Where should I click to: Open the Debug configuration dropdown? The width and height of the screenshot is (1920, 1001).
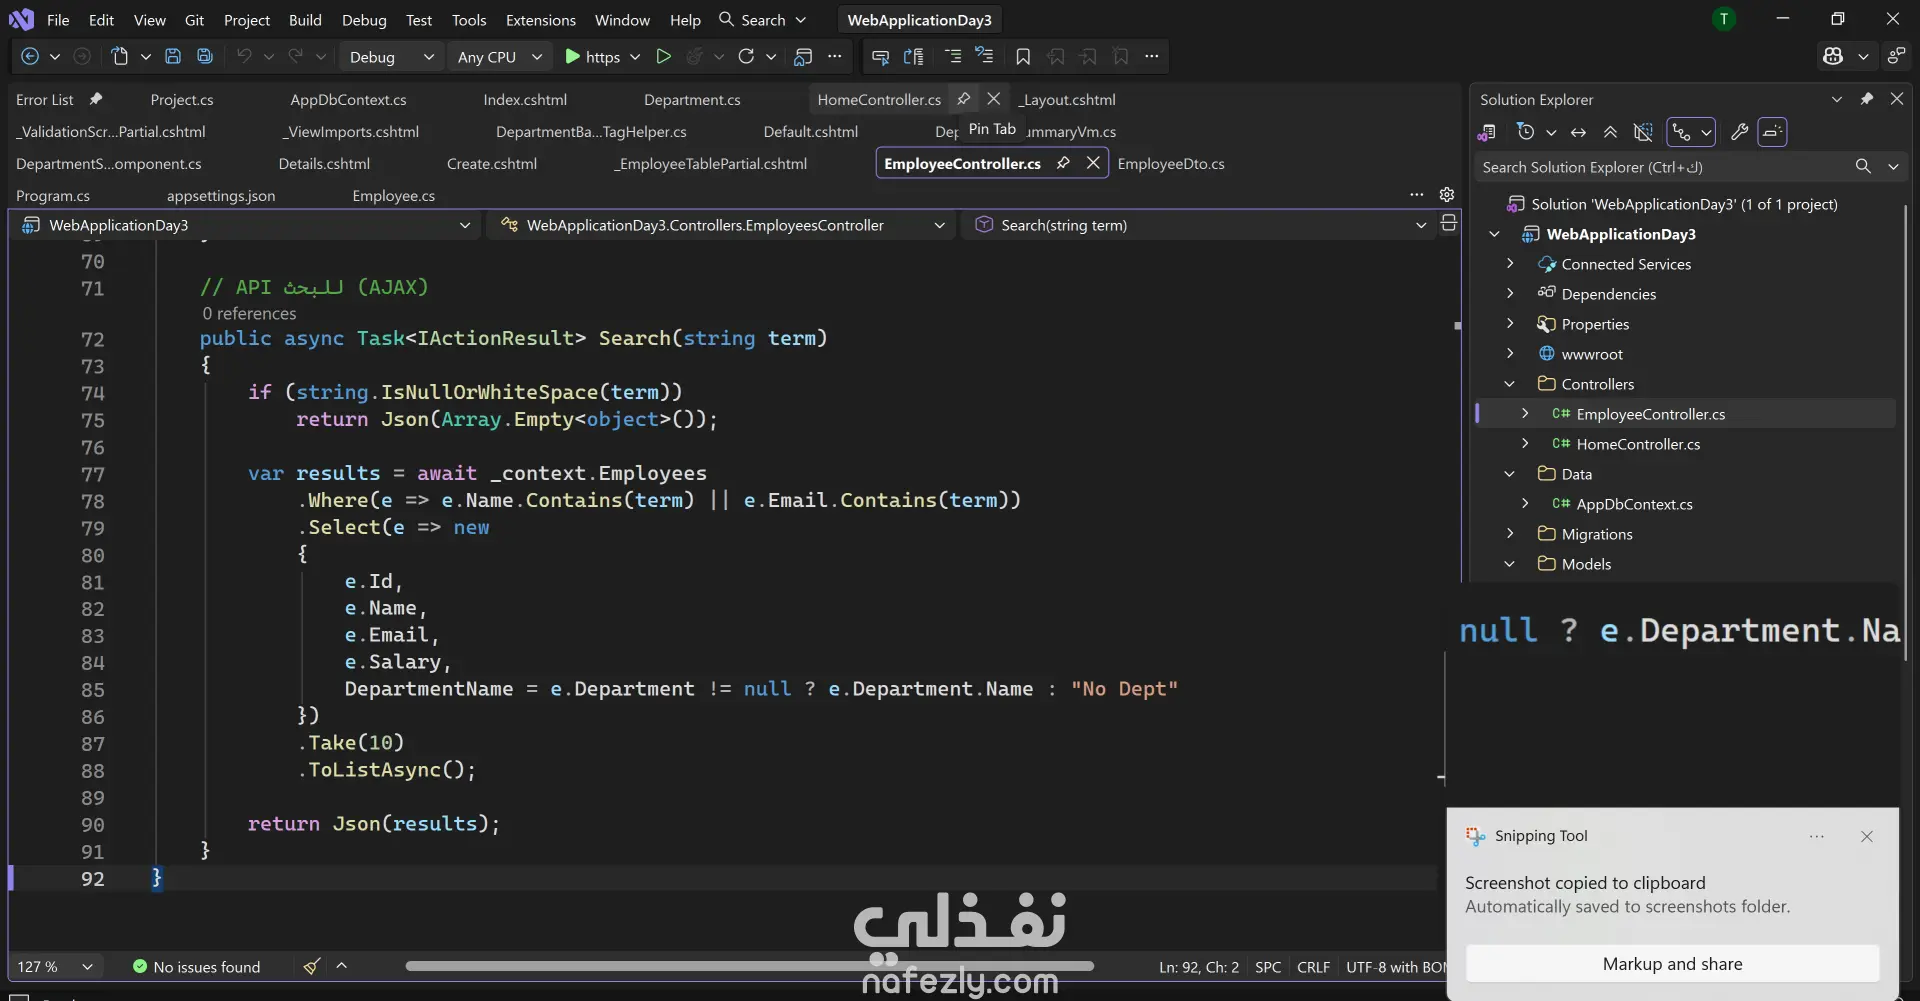(392, 57)
